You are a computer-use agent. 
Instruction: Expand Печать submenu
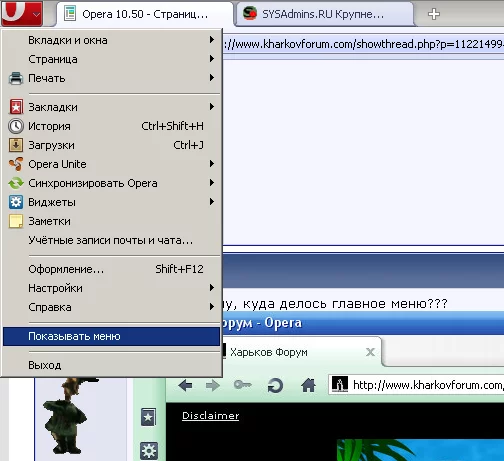(111, 78)
